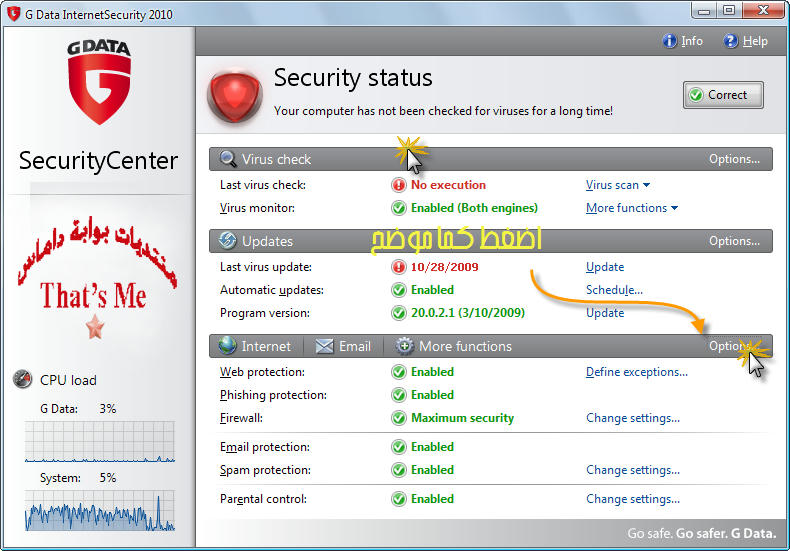Image resolution: width=790 pixels, height=551 pixels.
Task: Click the G Data CPU usage graph
Action: 100,442
